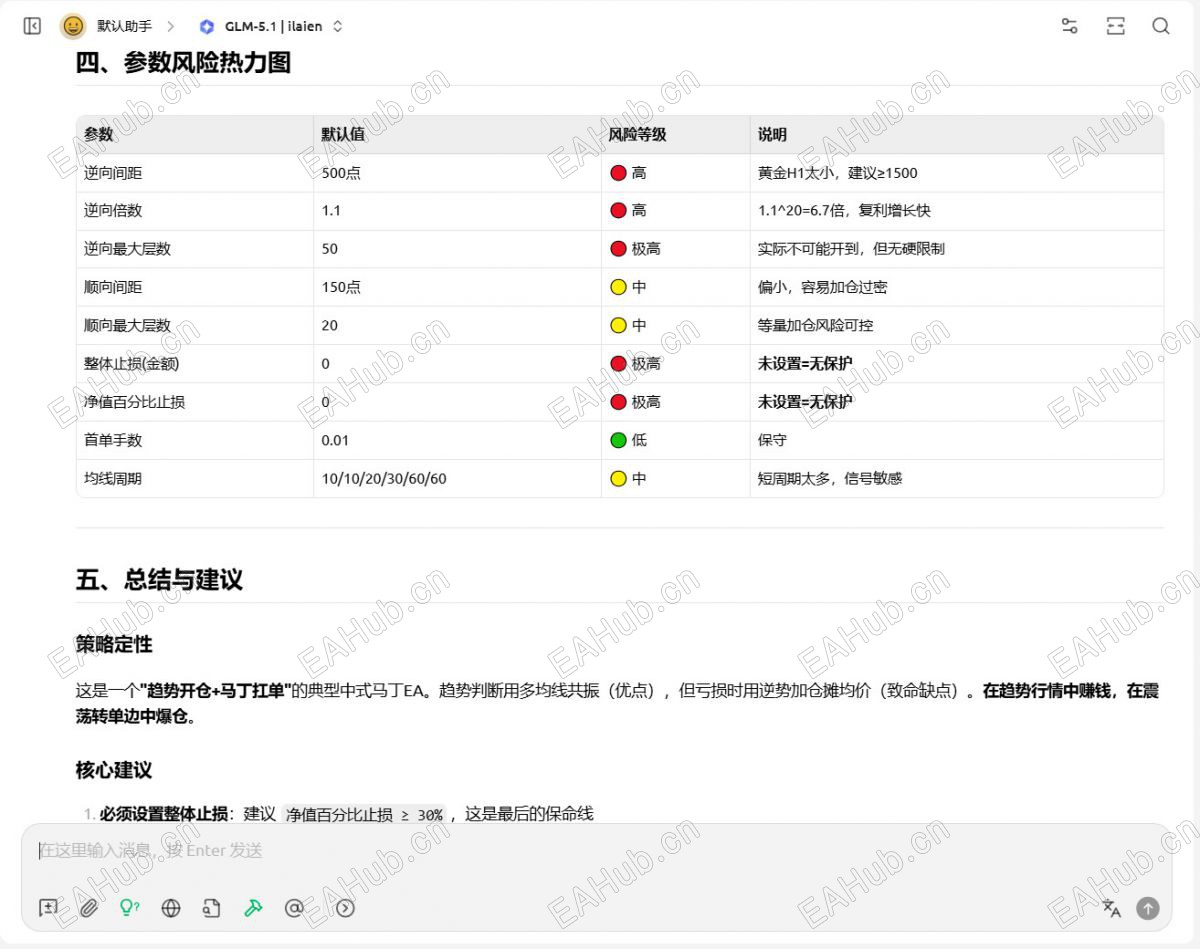Toggle the green hammer tools icon
The width and height of the screenshot is (1200, 949).
point(253,908)
